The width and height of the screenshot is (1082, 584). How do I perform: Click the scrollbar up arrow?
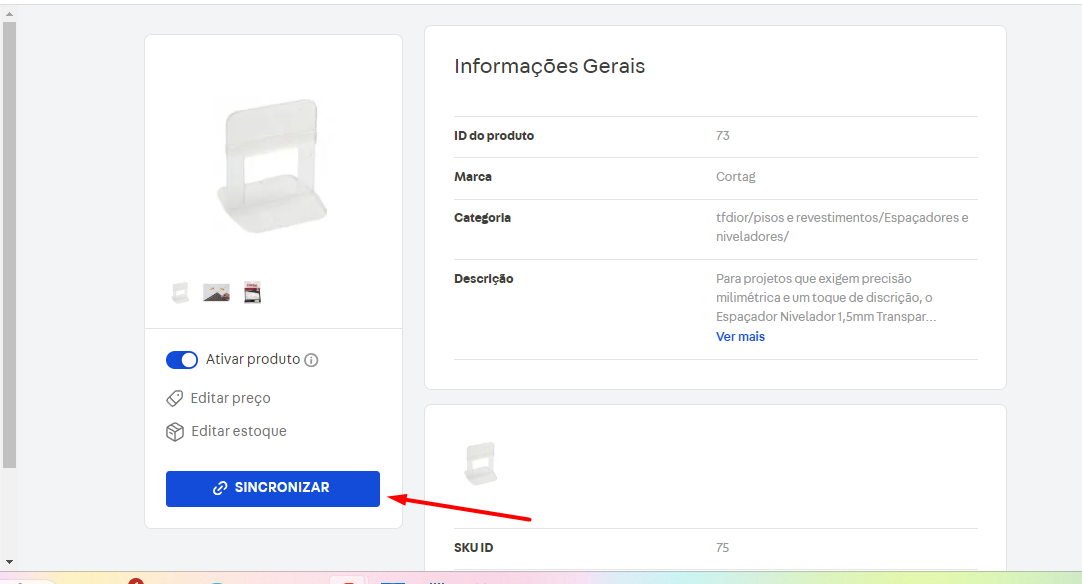click(x=9, y=14)
